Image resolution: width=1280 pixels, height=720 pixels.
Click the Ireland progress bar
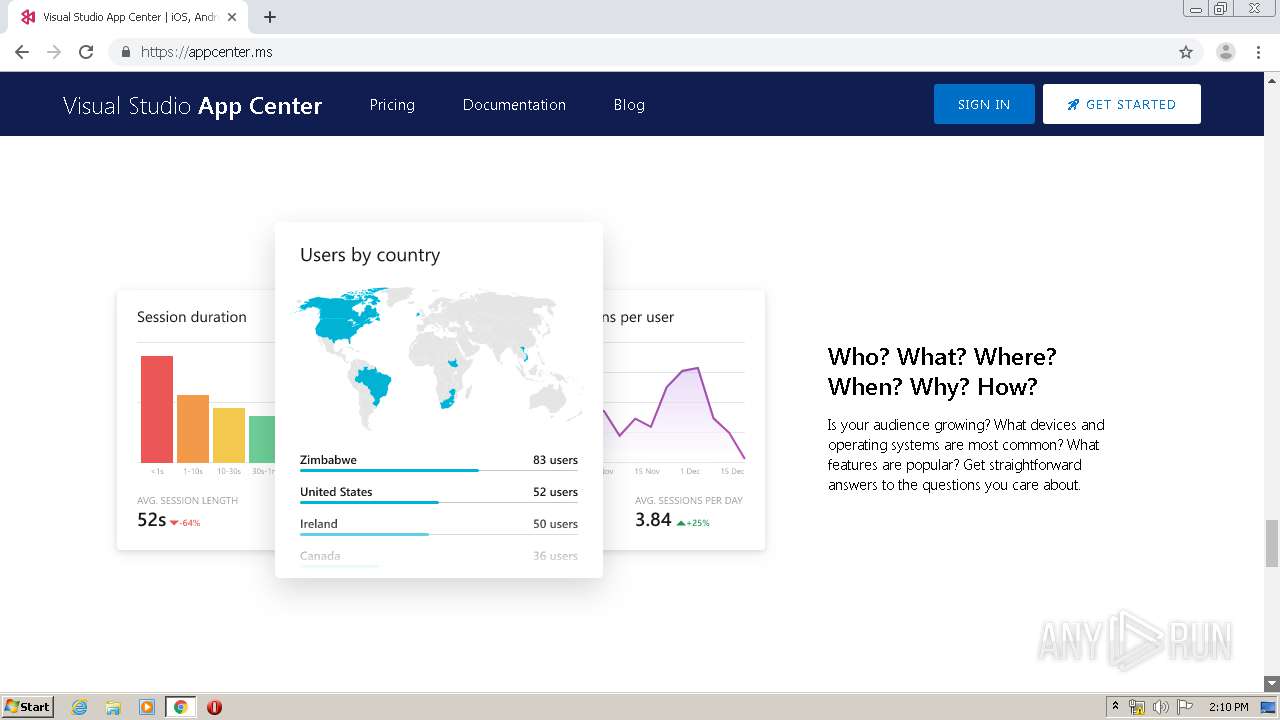tap(439, 534)
